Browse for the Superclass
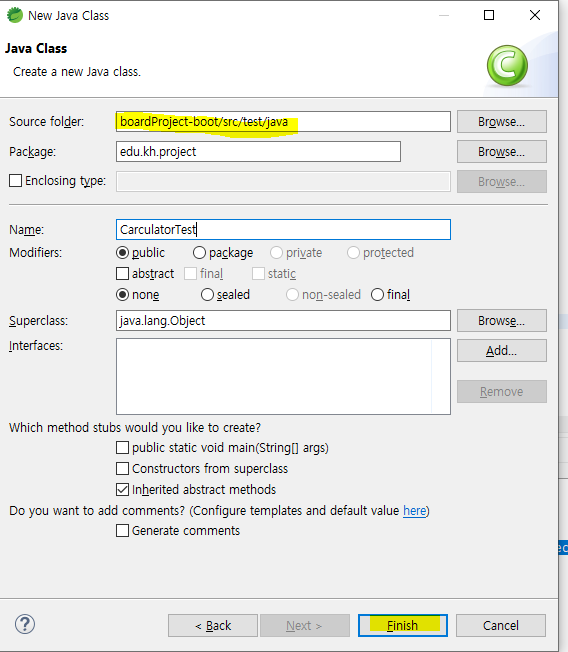 (x=501, y=321)
